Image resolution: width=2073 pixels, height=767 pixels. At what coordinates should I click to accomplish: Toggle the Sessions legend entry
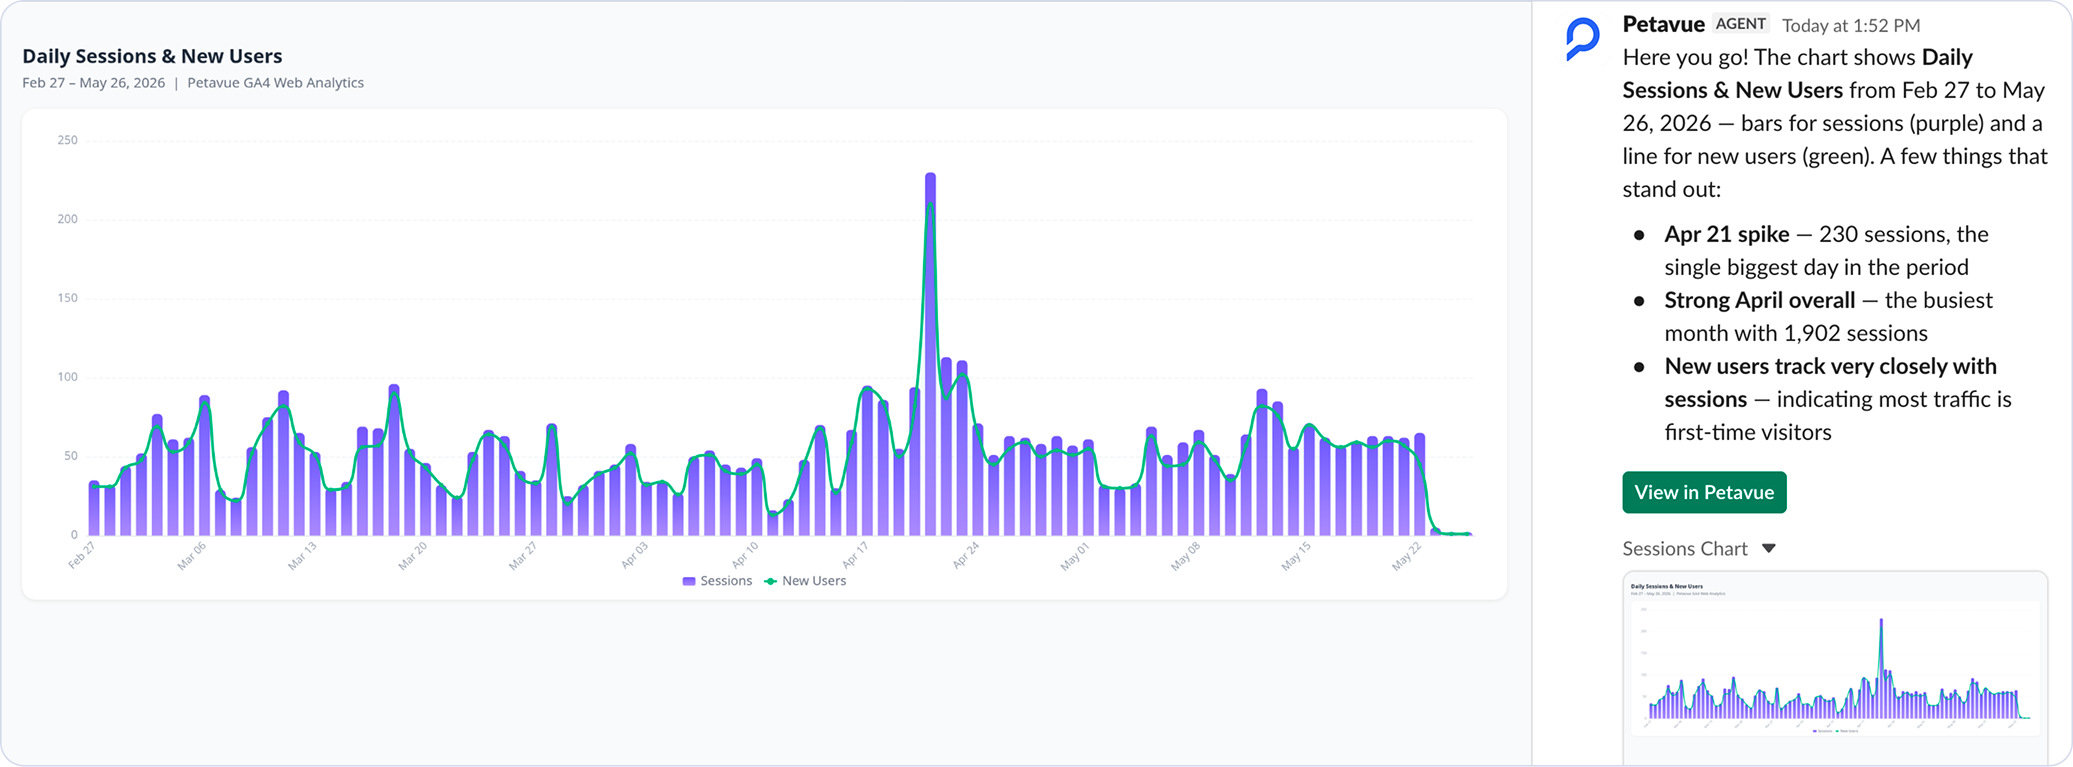click(717, 581)
